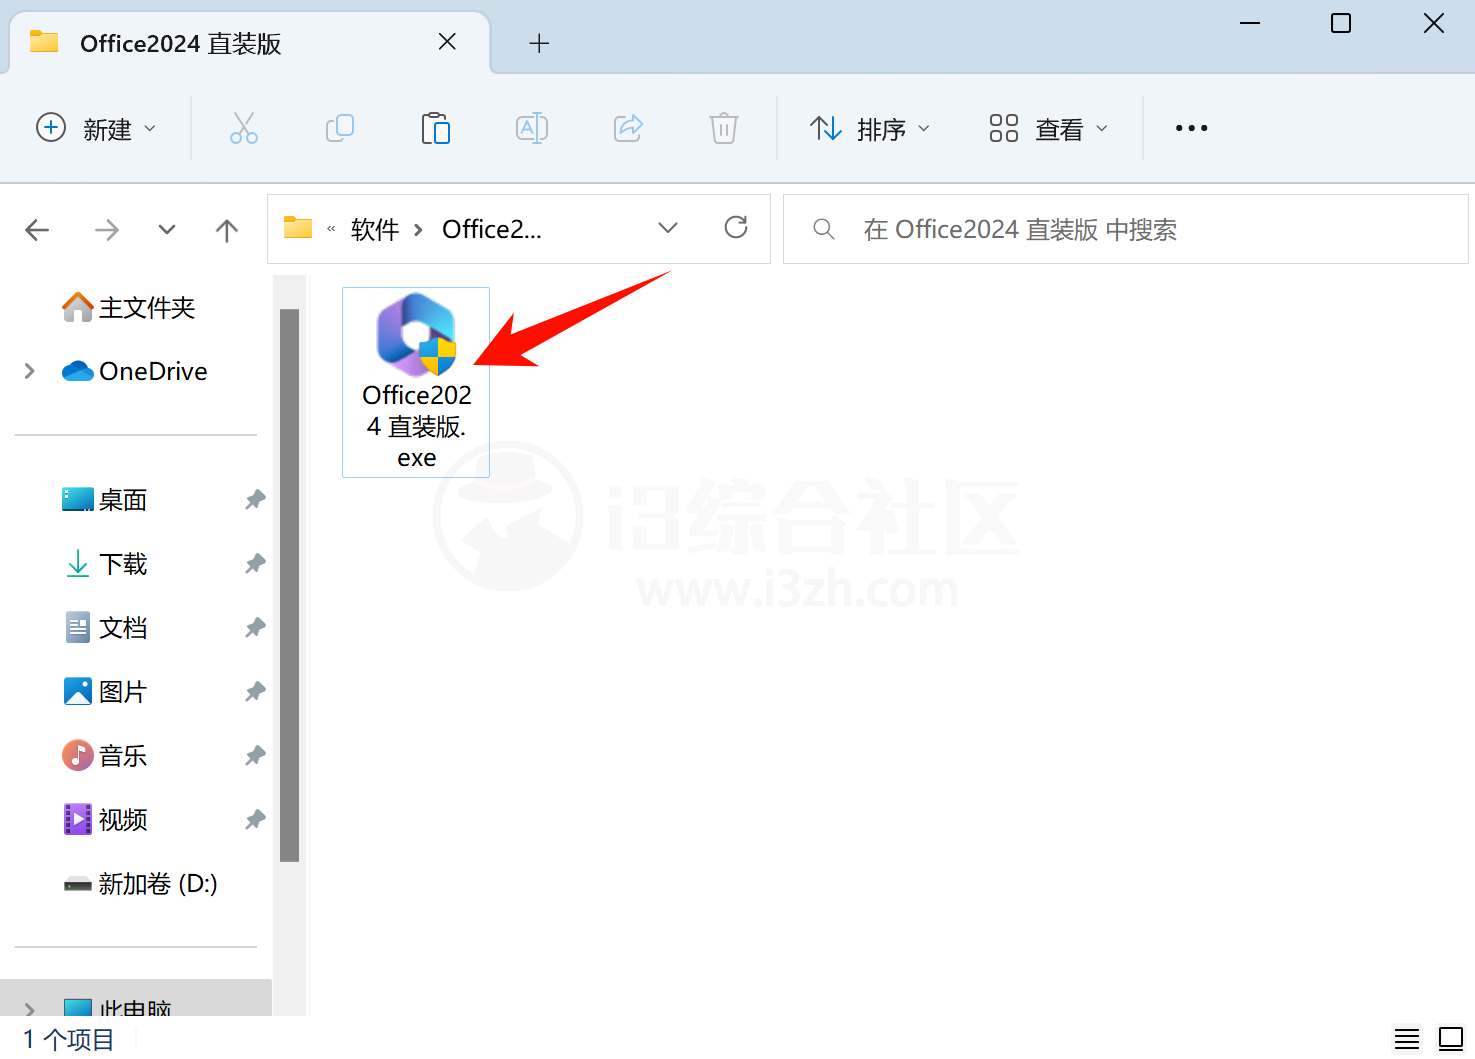Pin toggle next to 下载 sidebar item
The image size is (1475, 1059).
[254, 564]
